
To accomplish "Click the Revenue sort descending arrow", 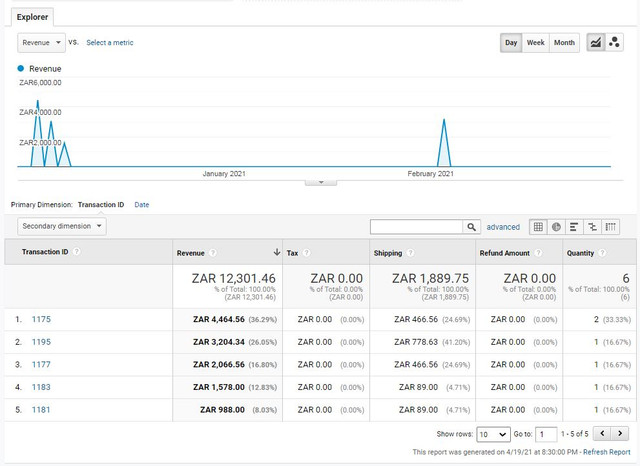I will 277,252.
